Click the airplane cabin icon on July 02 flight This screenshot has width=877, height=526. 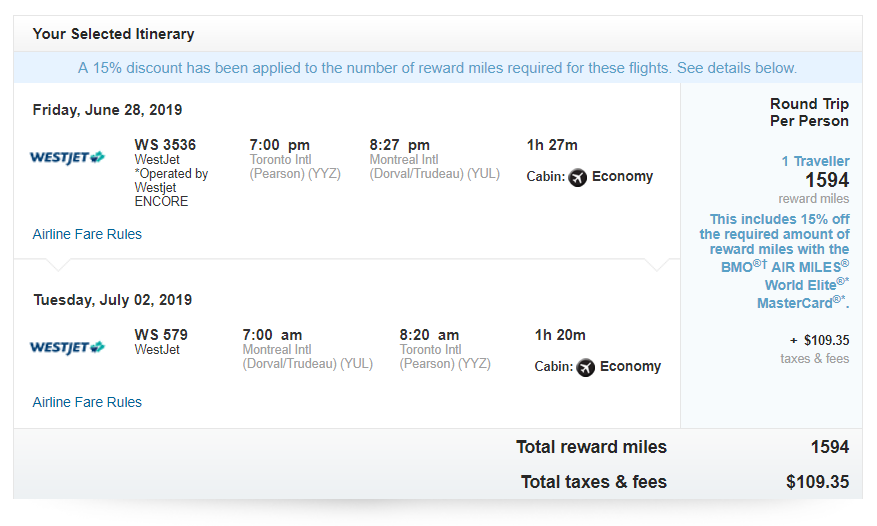[x=585, y=367]
